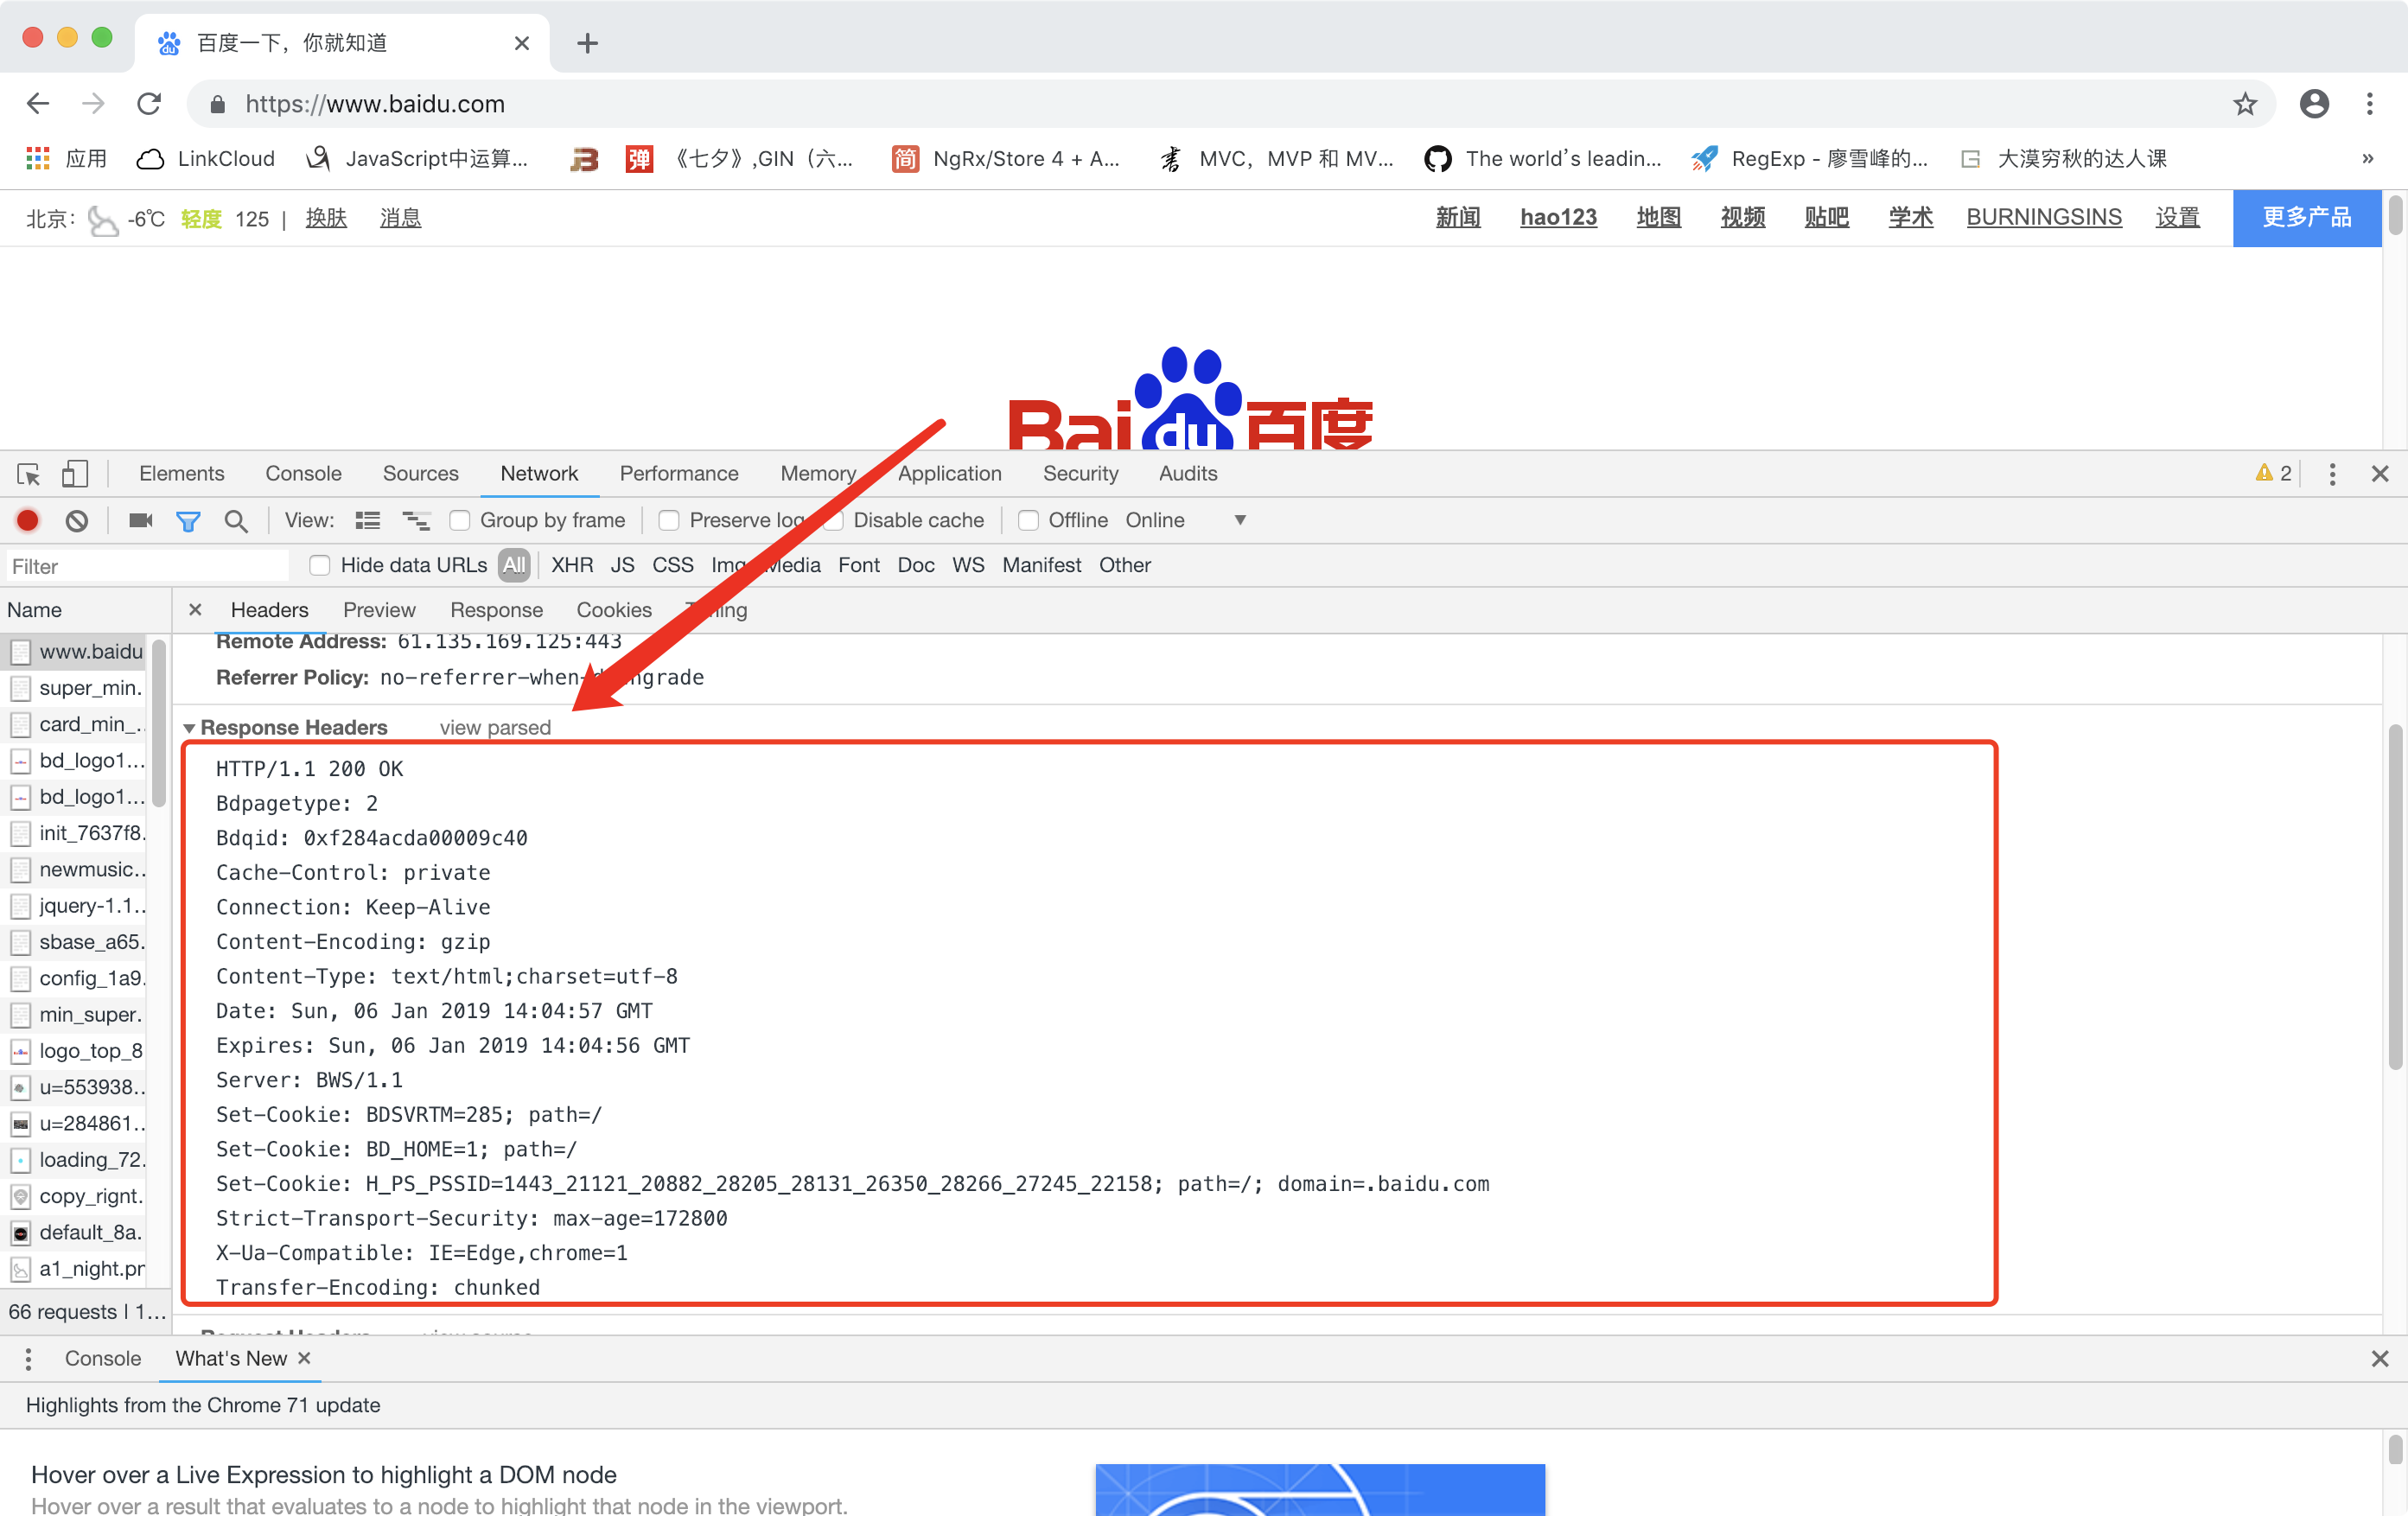The width and height of the screenshot is (2408, 1516).
Task: Click the 换肤 link
Action: pyautogui.click(x=326, y=217)
